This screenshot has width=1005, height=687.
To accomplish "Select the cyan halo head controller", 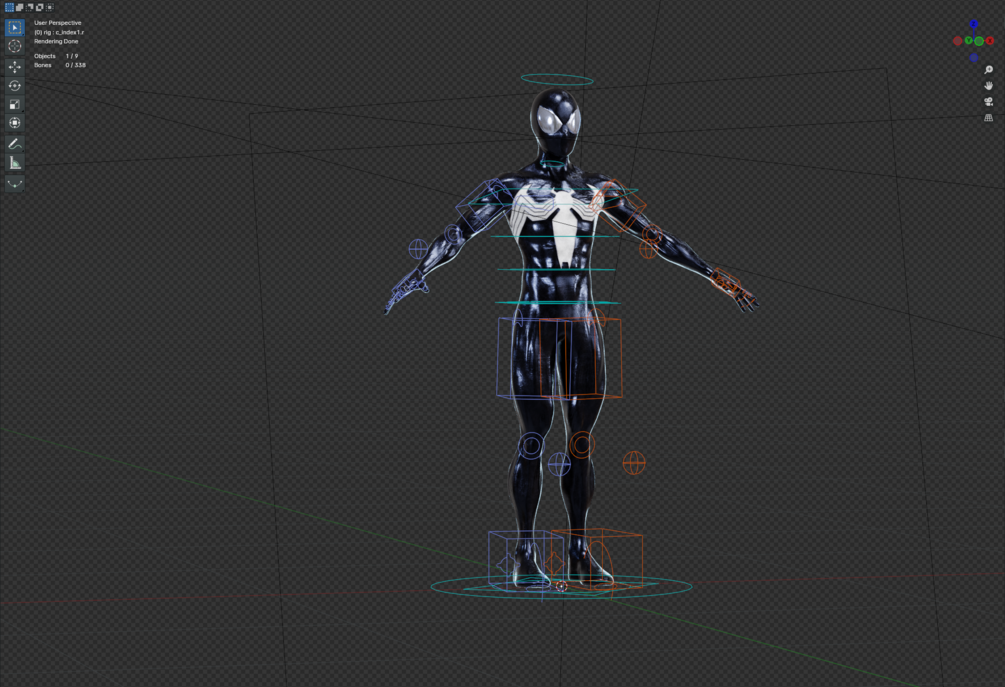I will click(557, 80).
